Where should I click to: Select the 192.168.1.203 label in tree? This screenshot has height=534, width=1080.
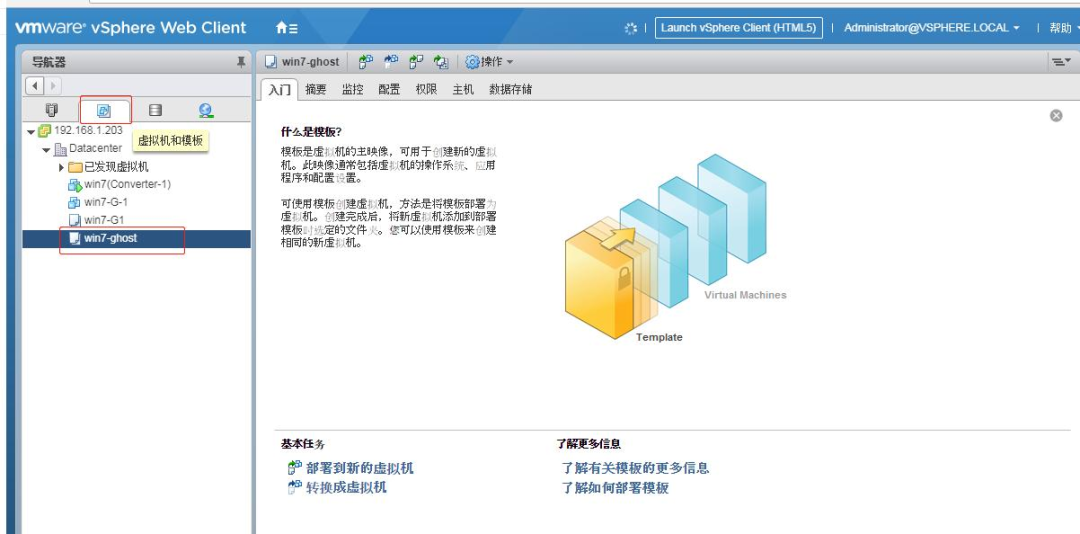(x=88, y=130)
